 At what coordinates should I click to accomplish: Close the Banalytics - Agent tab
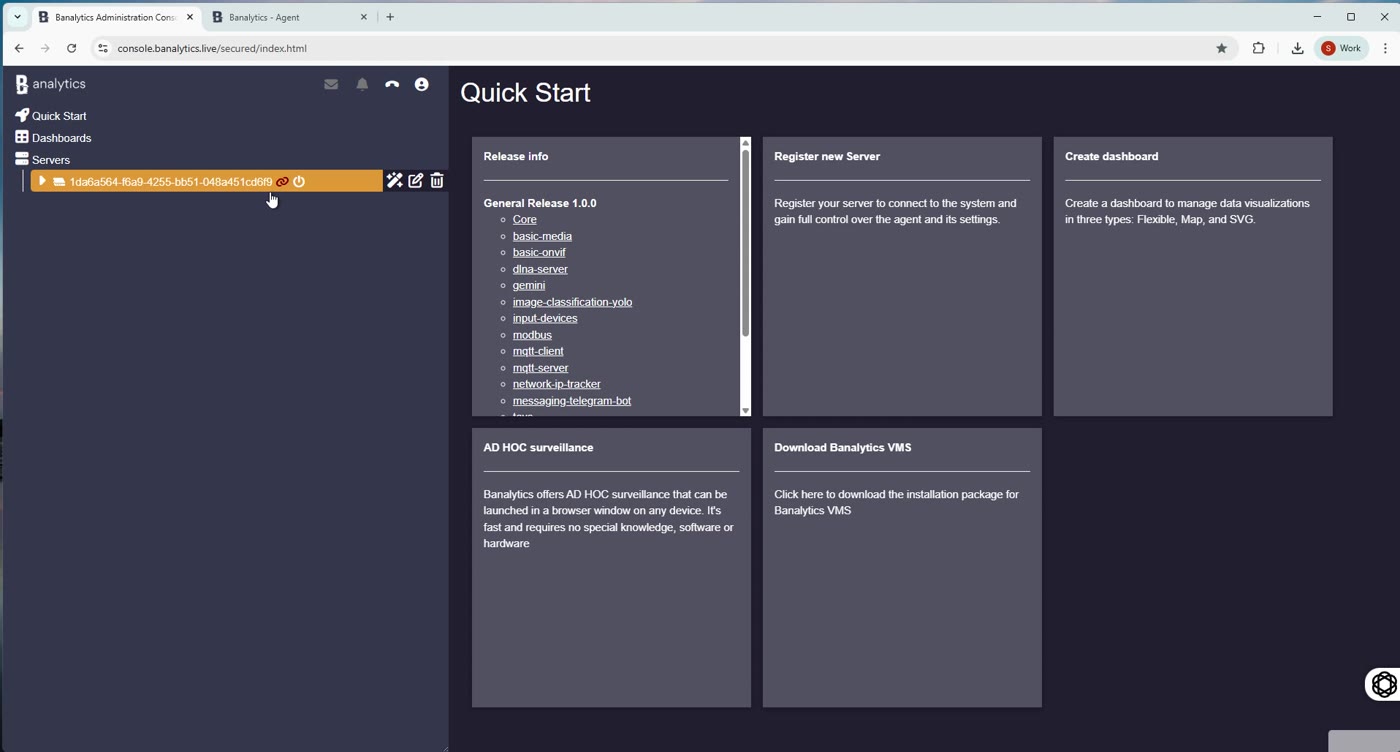[364, 17]
